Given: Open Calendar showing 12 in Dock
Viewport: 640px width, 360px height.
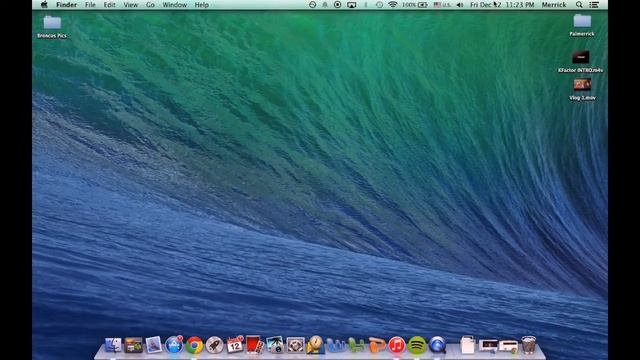Looking at the screenshot, I should point(235,345).
